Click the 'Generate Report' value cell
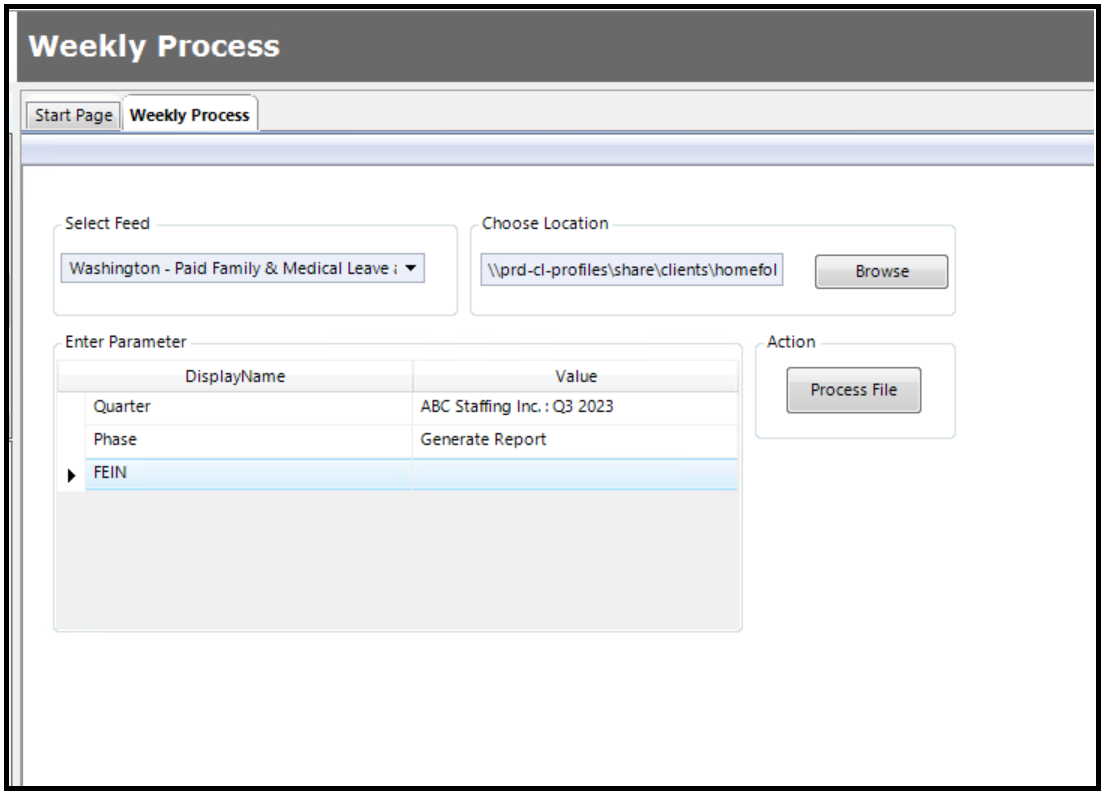The height and width of the screenshot is (791, 1109). click(x=575, y=440)
